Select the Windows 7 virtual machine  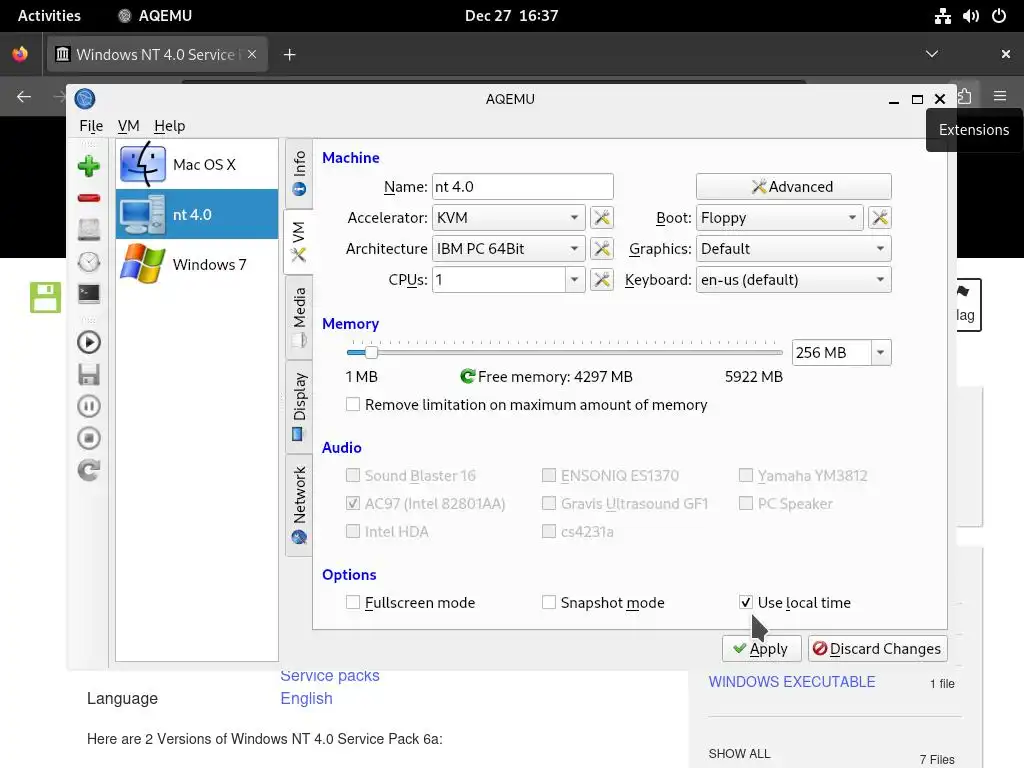pos(197,264)
